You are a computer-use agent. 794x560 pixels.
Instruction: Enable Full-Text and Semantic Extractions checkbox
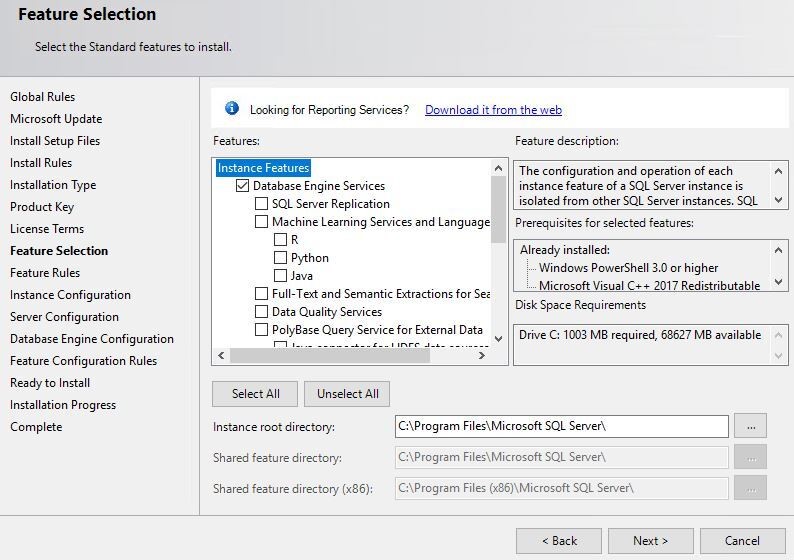pyautogui.click(x=261, y=294)
